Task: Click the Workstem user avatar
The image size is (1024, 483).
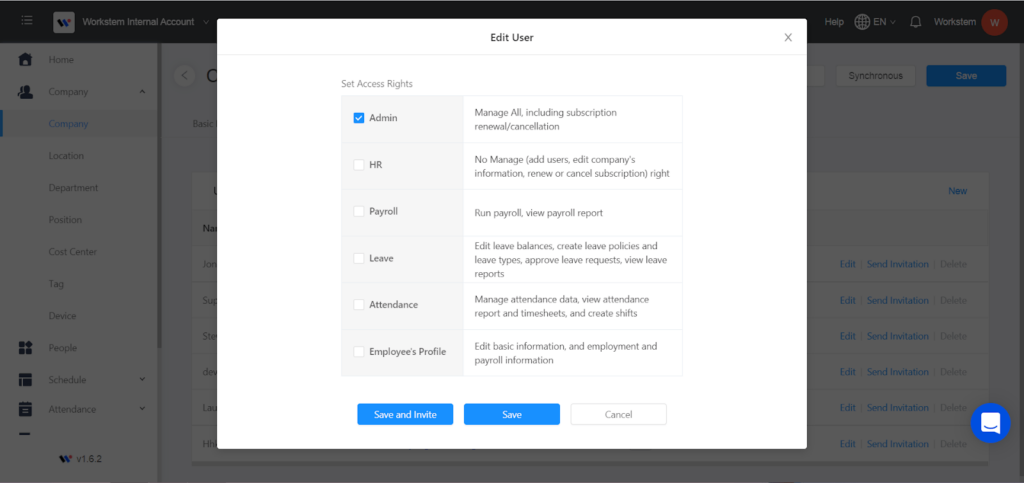Action: pos(994,22)
